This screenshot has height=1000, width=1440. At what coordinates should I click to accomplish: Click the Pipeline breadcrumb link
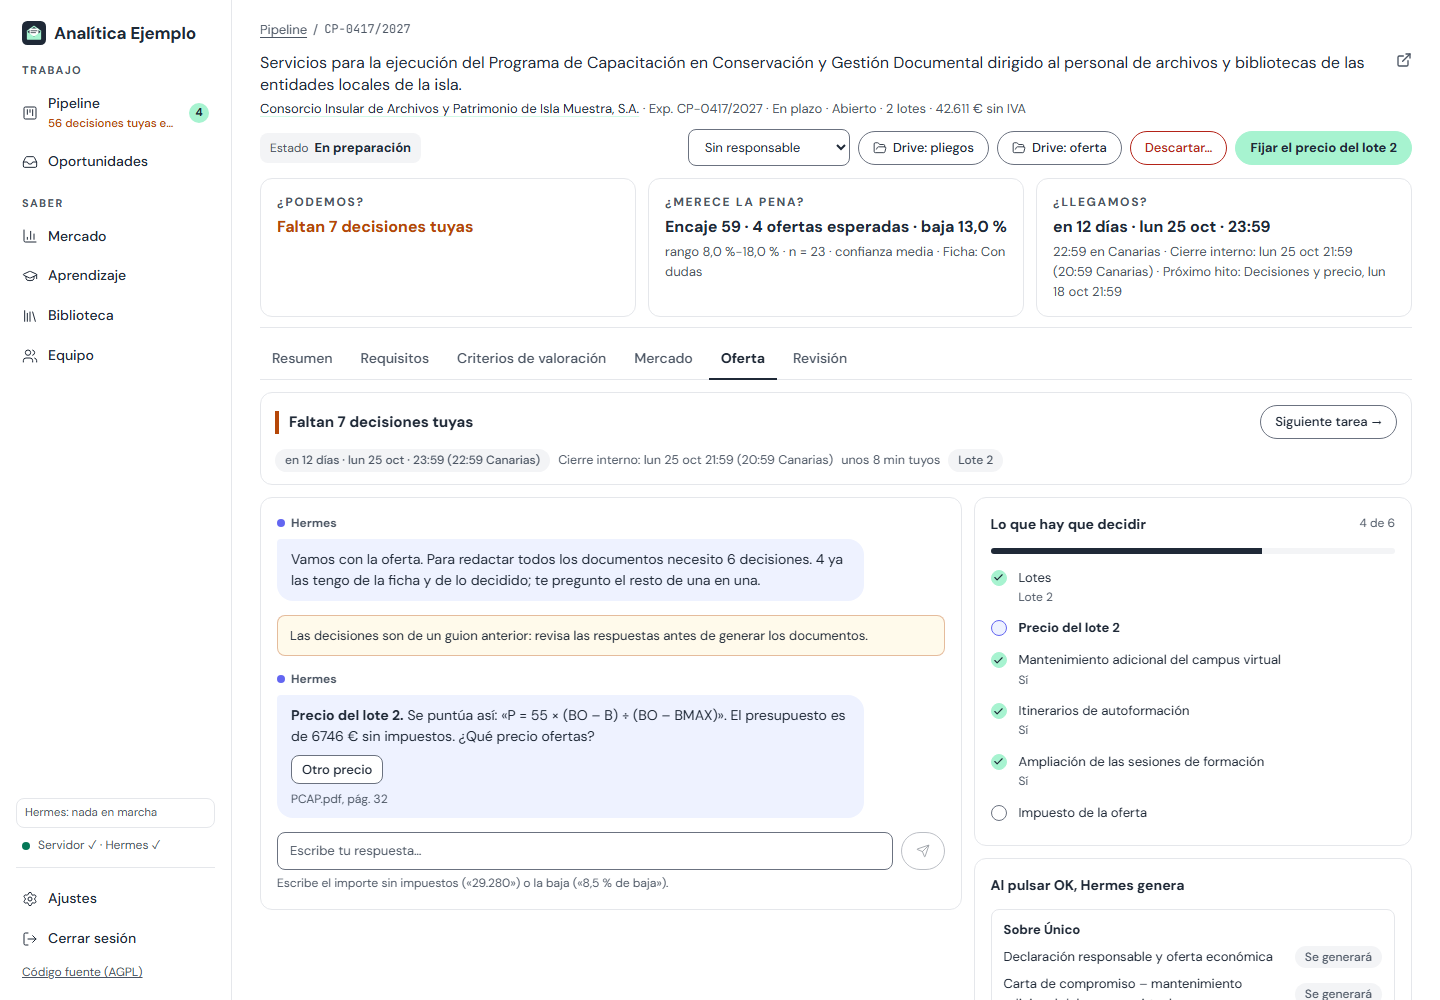coord(283,30)
